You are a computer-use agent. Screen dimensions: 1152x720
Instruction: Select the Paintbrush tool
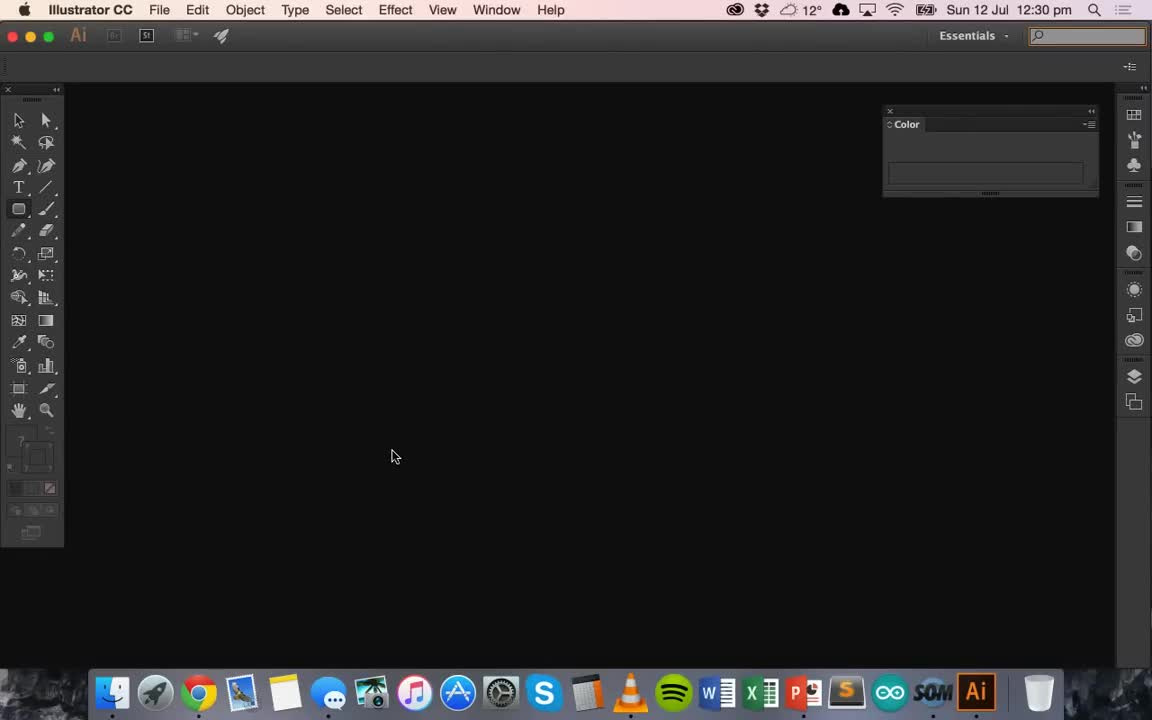[46, 209]
